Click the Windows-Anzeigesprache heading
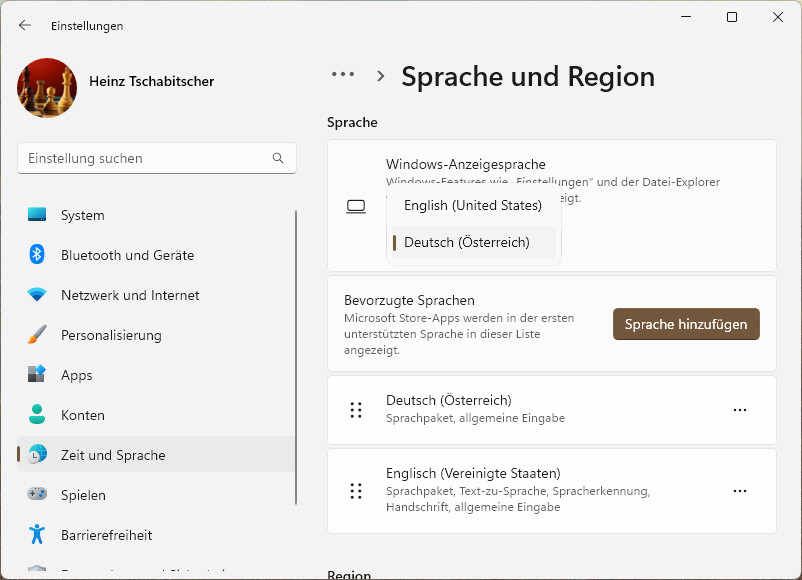The height and width of the screenshot is (580, 802). pyautogui.click(x=465, y=164)
